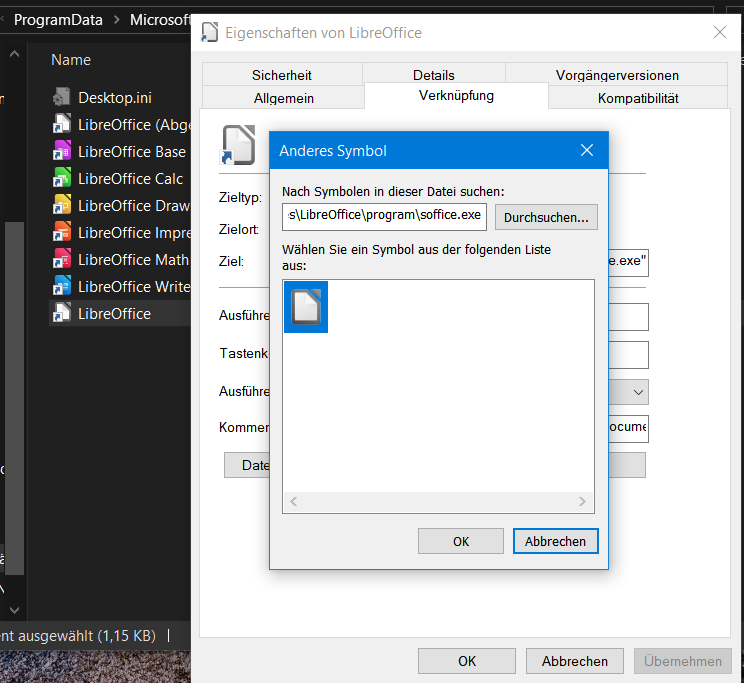
Task: Click the LibreOffice Base shortcut icon
Action: click(62, 151)
